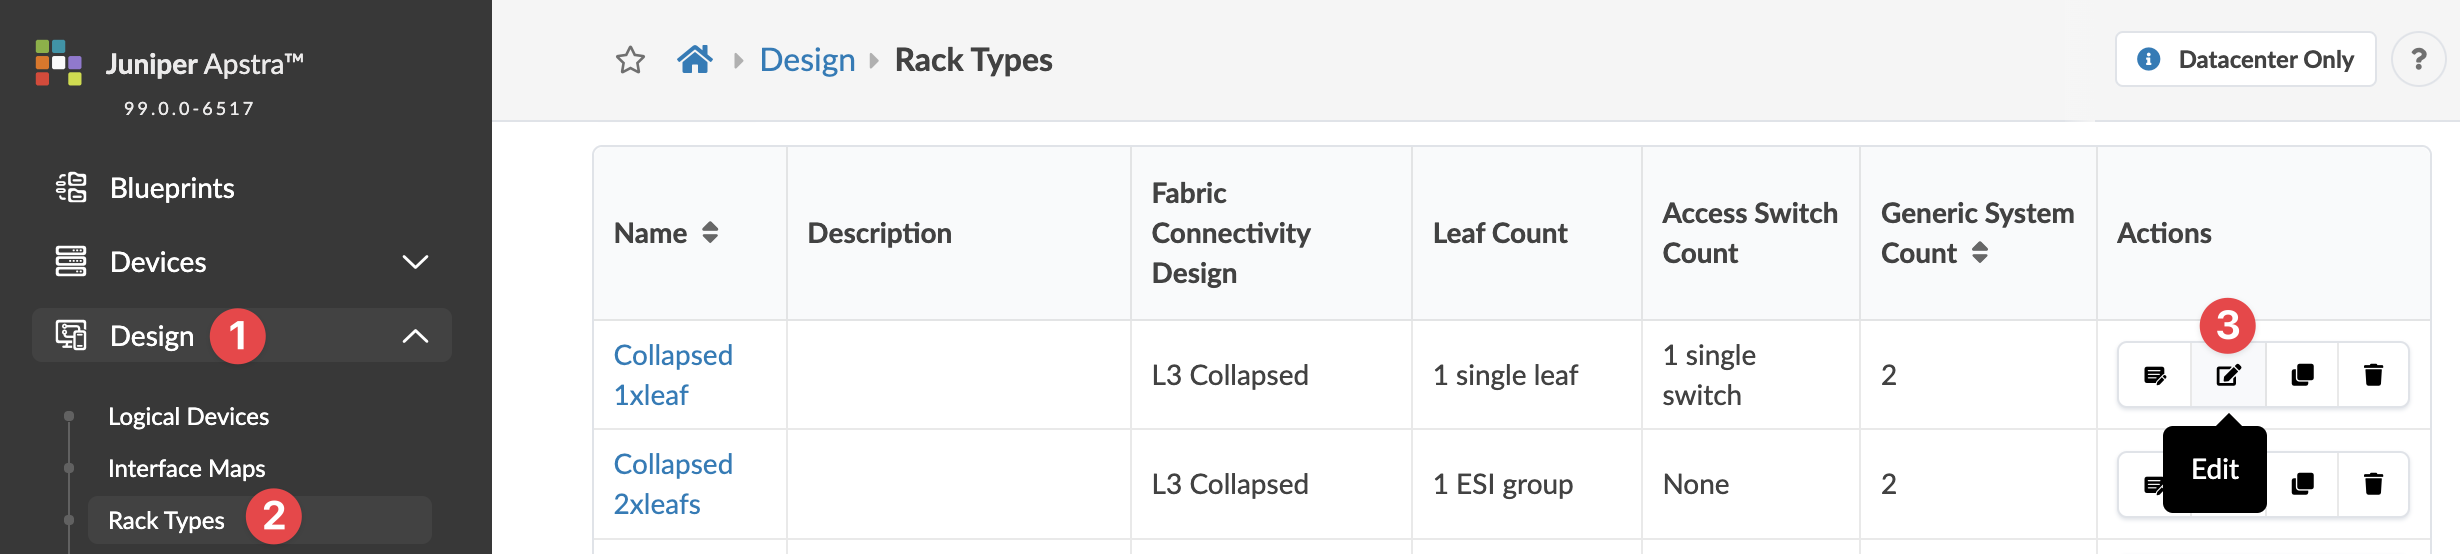
Task: Collapse the Design menu section
Action: [x=415, y=336]
